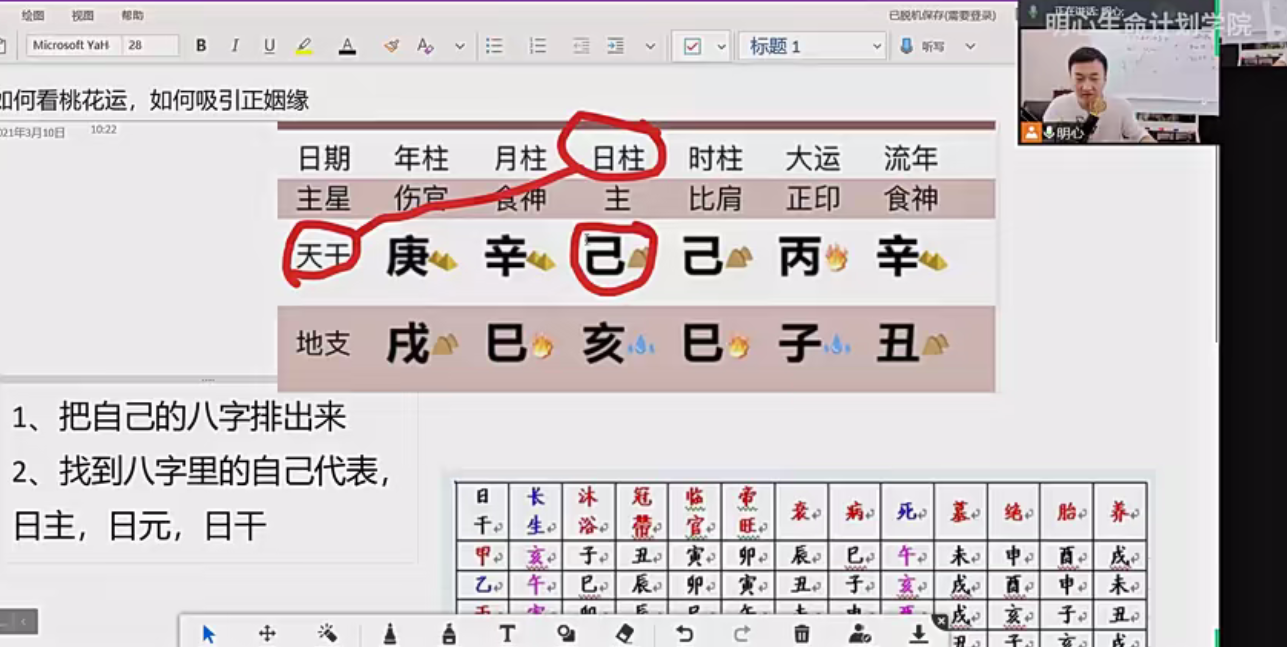Click the Delete trash icon in the drawing toolbar
The image size is (1287, 647).
click(799, 632)
